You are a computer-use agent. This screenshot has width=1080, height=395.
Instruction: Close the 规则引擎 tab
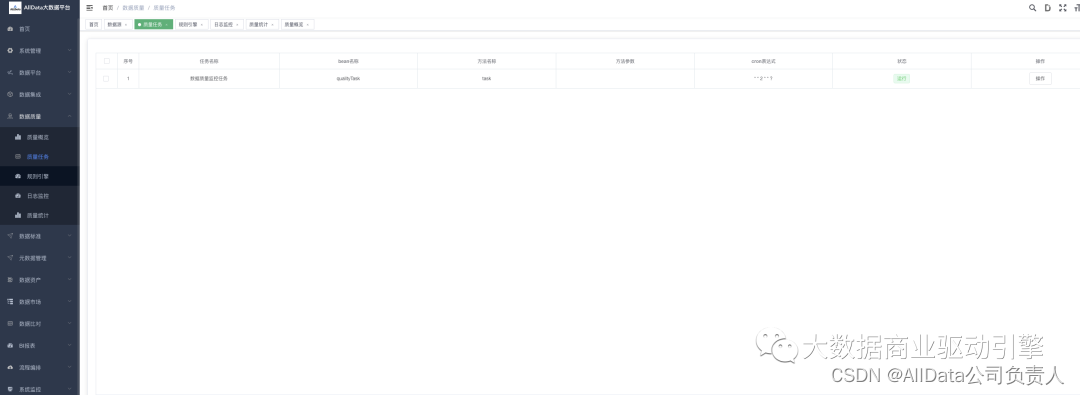click(202, 25)
